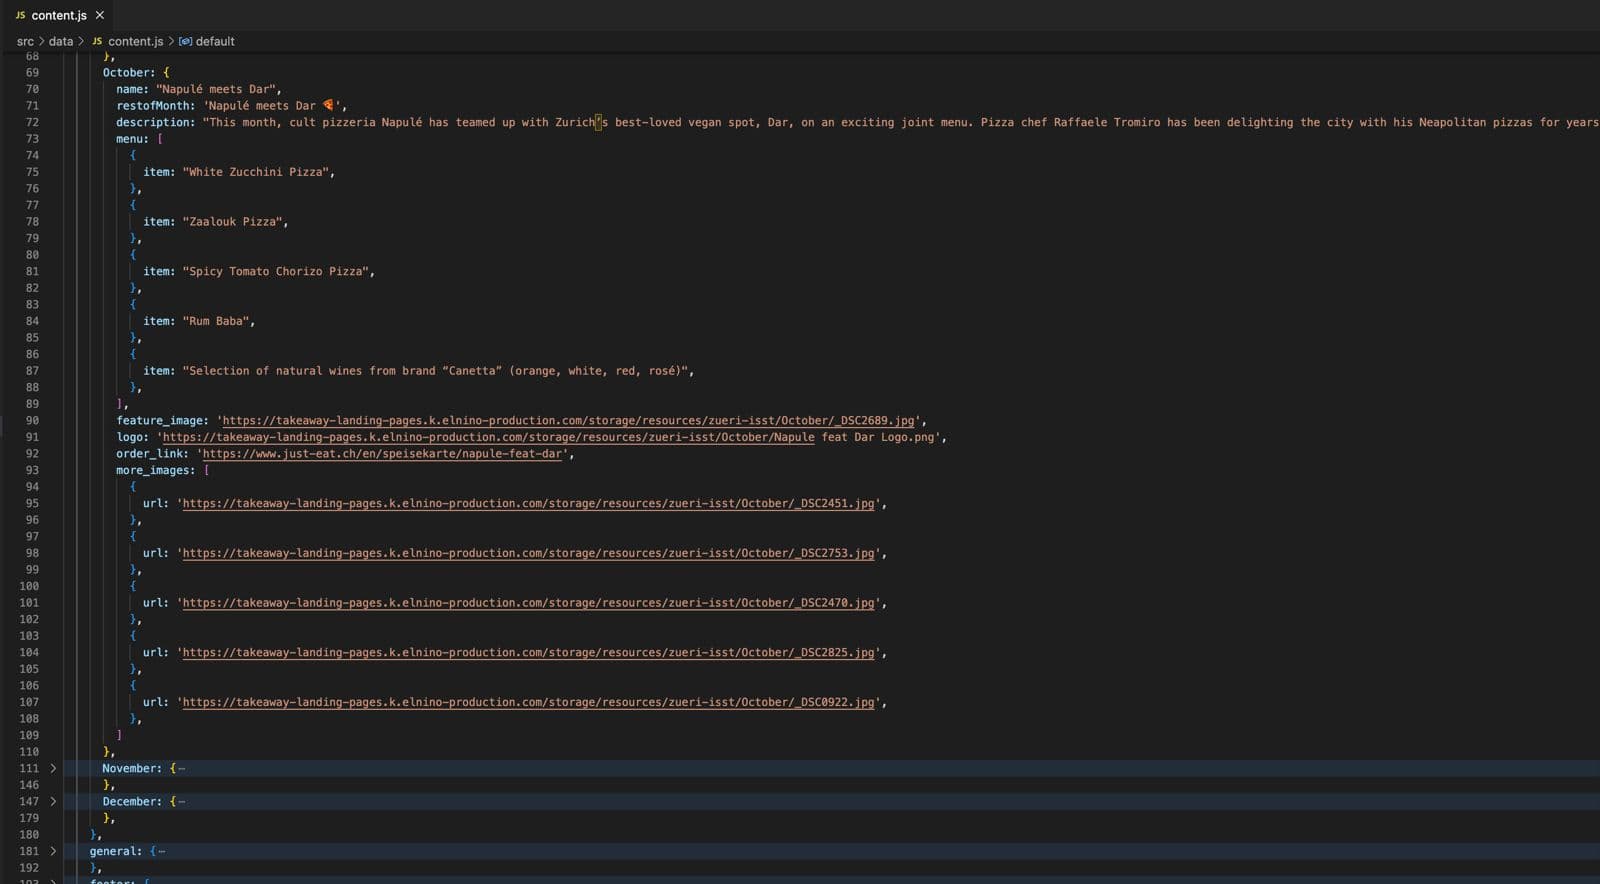Open the feature_image _DSC2689.jpg URL
The image size is (1600, 884).
pyautogui.click(x=568, y=420)
